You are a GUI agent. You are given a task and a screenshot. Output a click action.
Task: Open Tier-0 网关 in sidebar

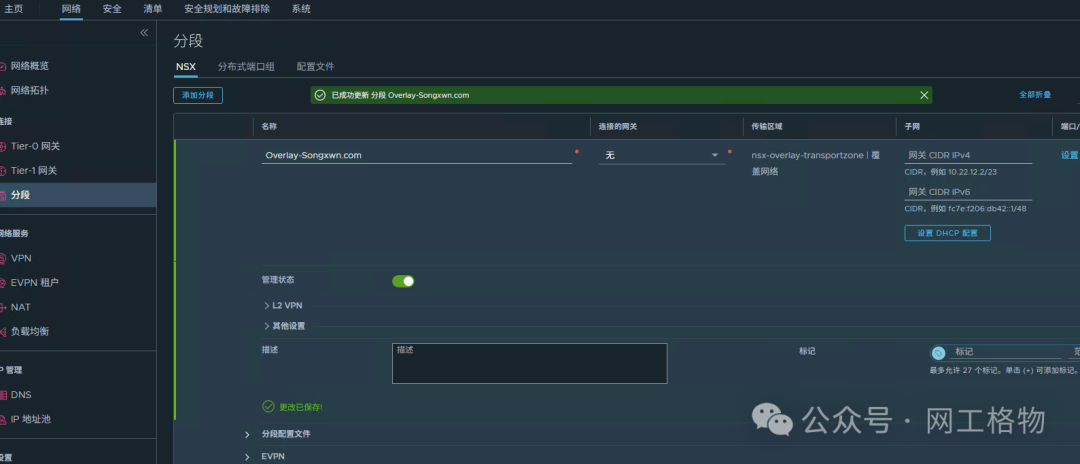tap(35, 146)
